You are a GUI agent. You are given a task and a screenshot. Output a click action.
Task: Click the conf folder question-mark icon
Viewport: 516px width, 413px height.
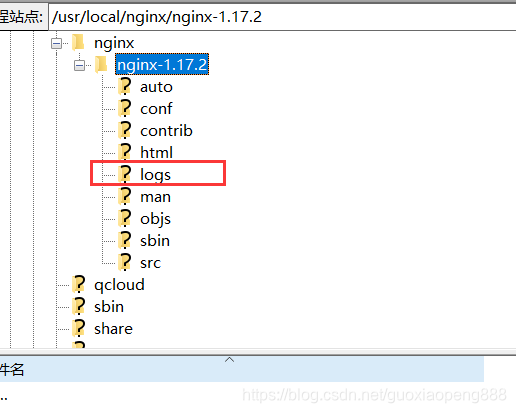pos(125,108)
